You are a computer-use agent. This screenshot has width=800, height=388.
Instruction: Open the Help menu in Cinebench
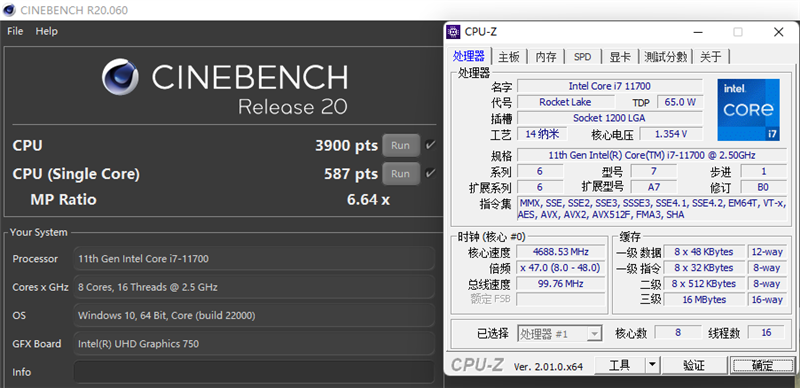[46, 31]
